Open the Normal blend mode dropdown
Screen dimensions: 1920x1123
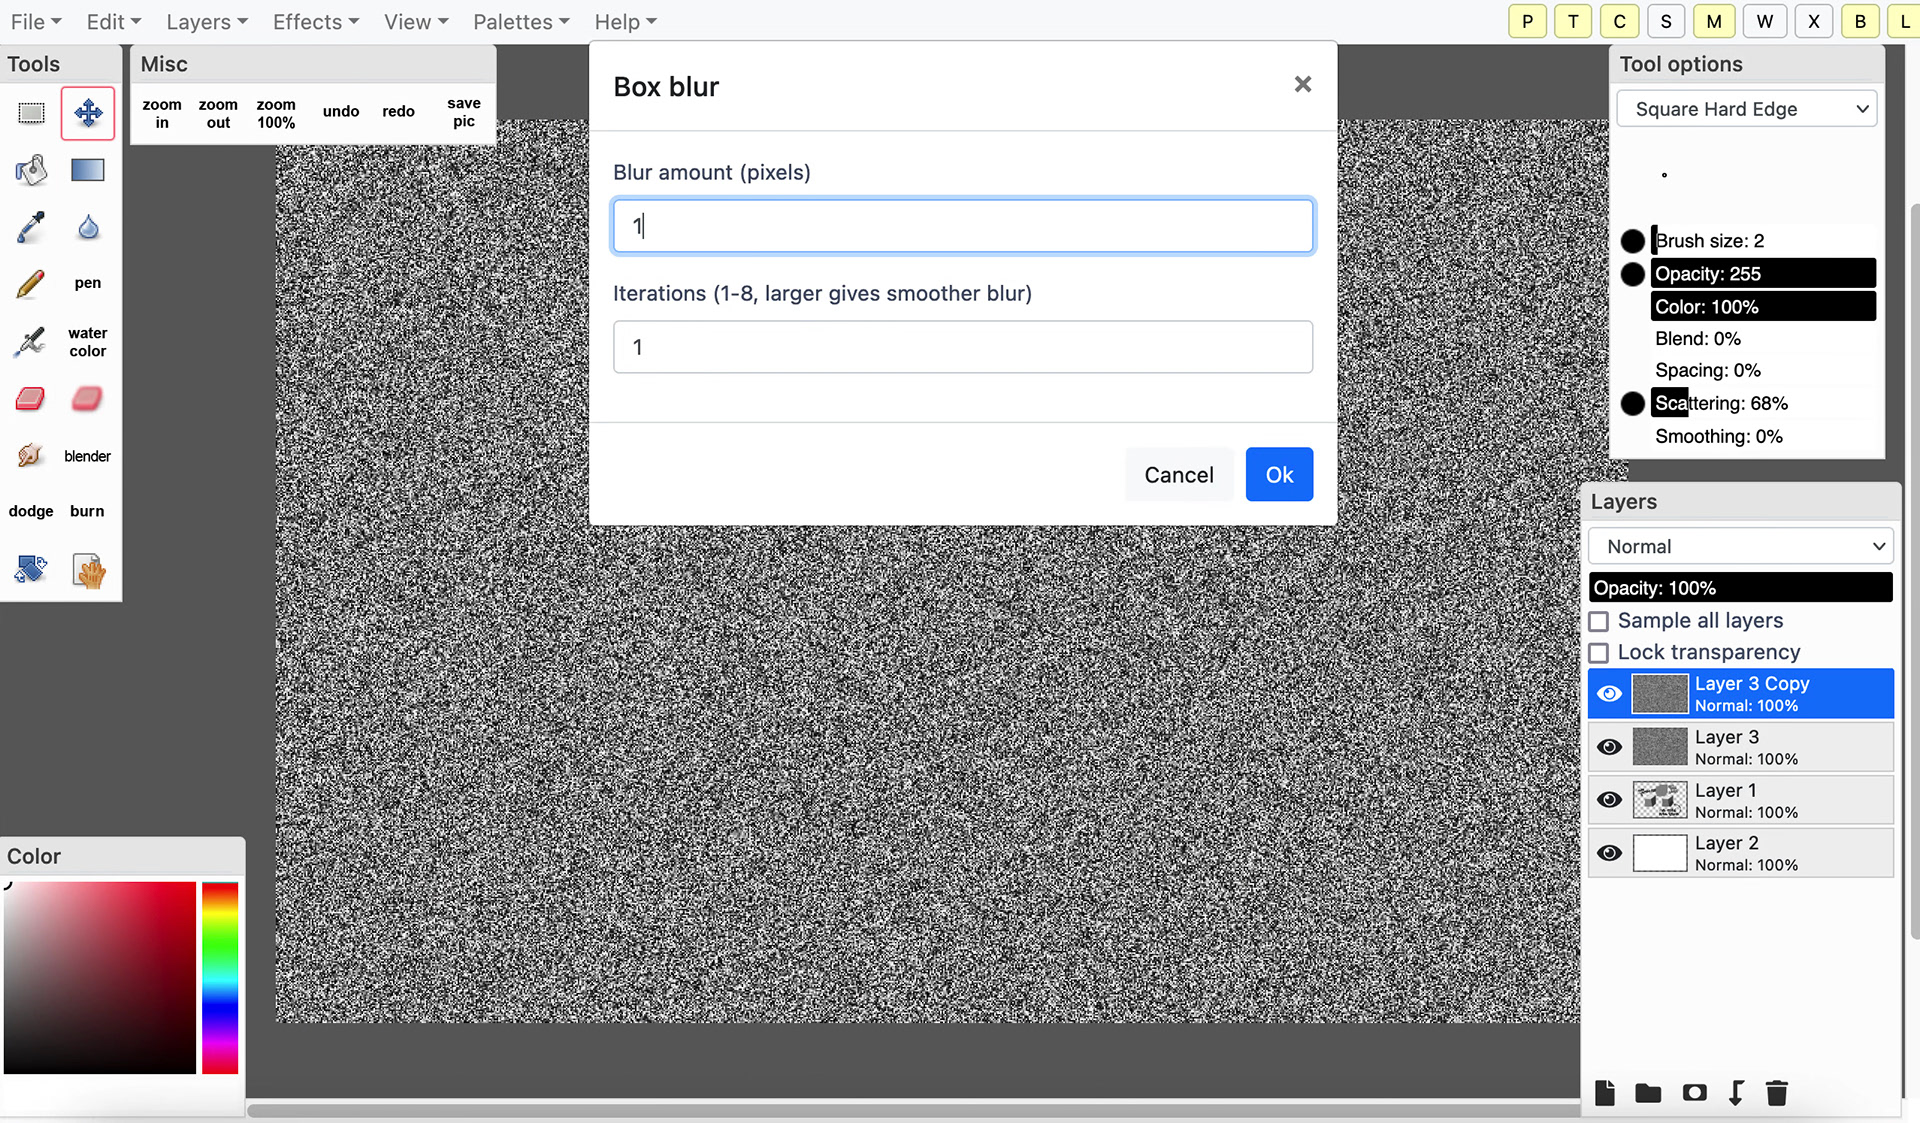(x=1740, y=547)
